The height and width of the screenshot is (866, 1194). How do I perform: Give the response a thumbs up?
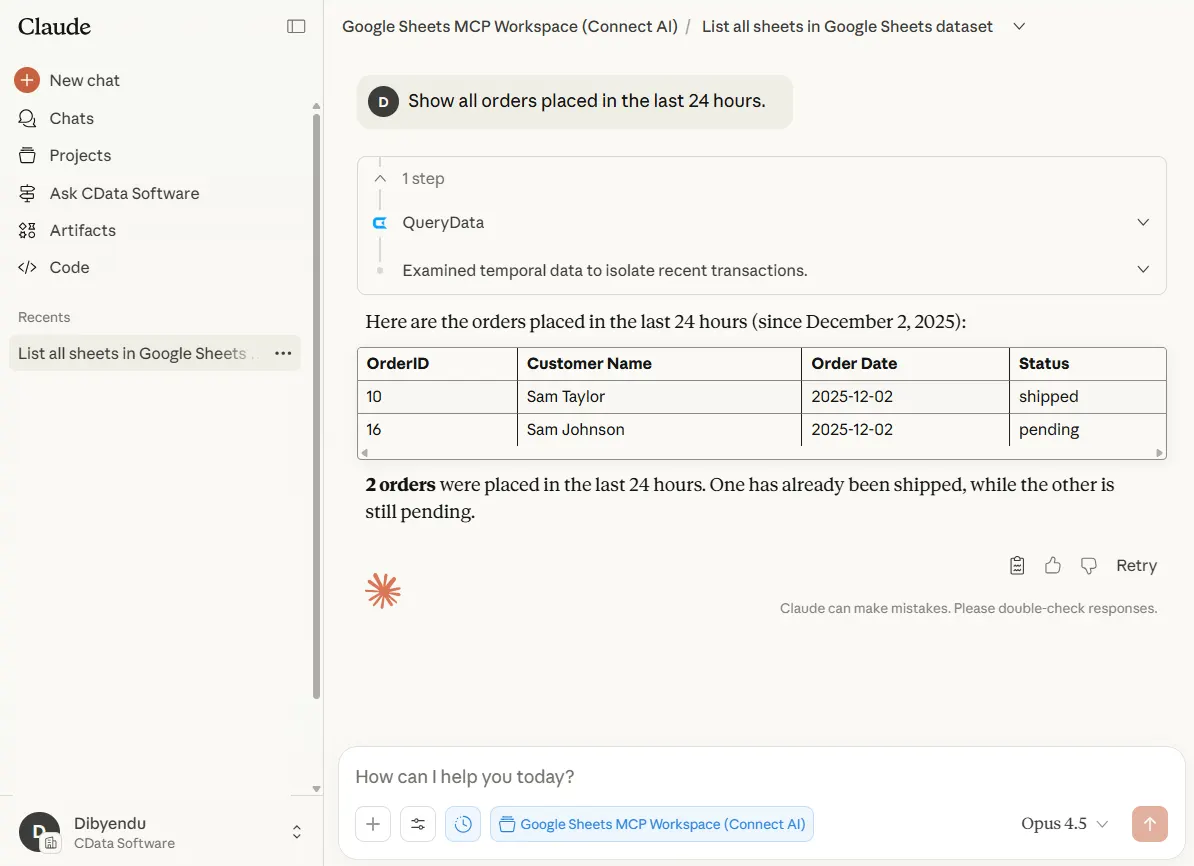tap(1053, 566)
